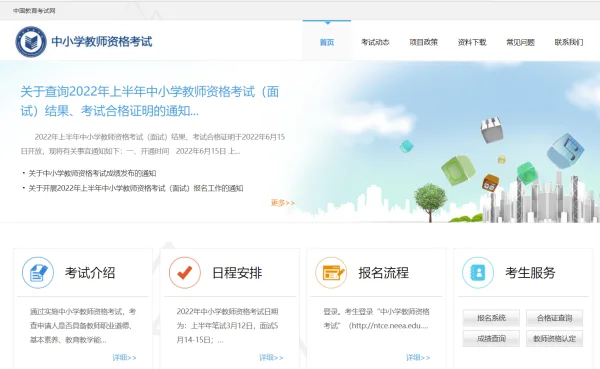The width and height of the screenshot is (600, 369).
Task: Click the 报名流程 card heading
Action: [383, 273]
